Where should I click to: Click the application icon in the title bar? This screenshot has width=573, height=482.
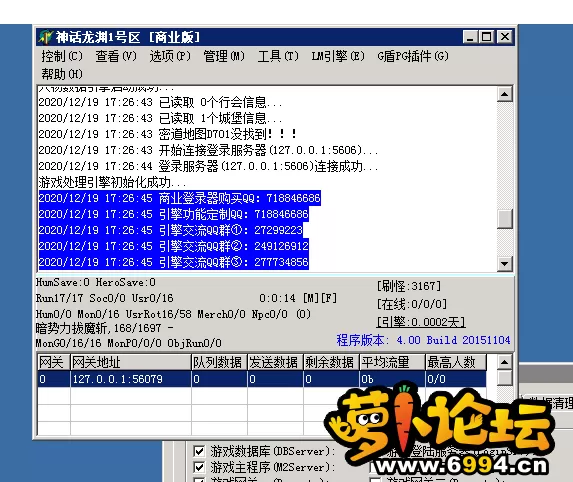(46, 37)
